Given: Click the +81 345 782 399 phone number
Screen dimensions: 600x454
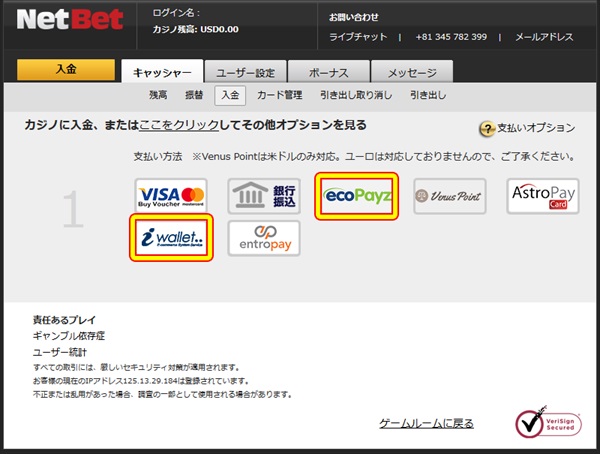Looking at the screenshot, I should 451,37.
